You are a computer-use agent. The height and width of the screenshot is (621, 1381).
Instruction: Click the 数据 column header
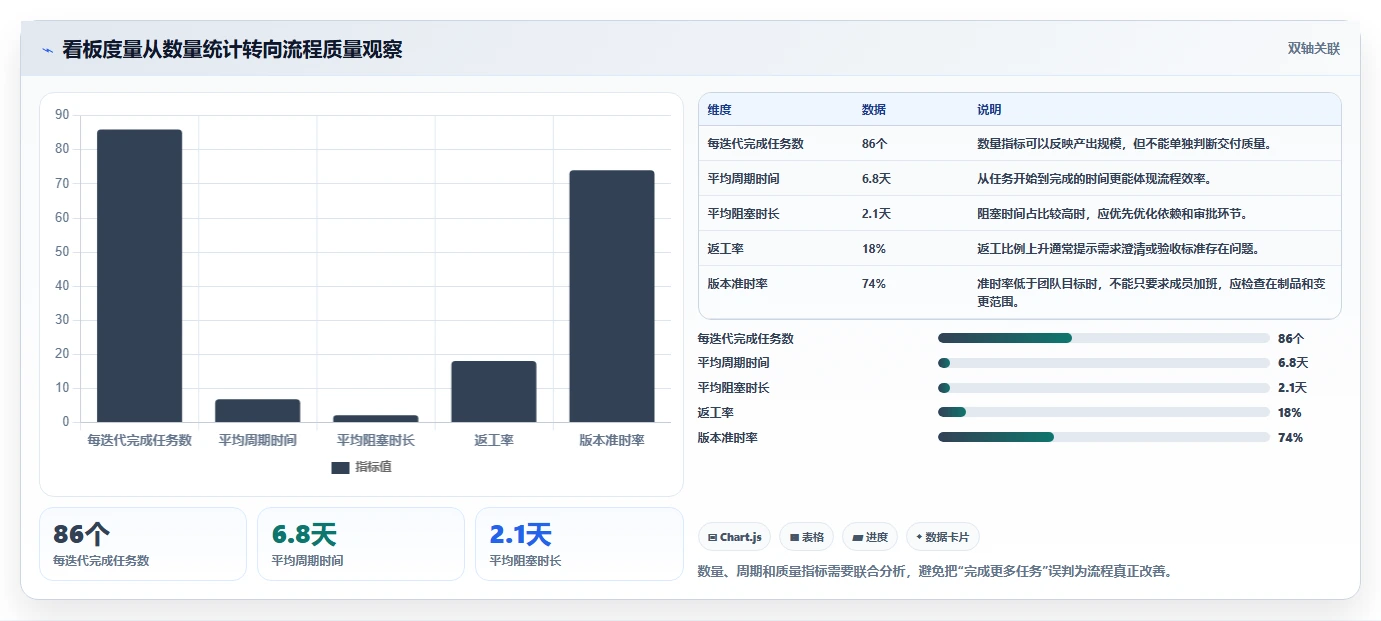point(873,110)
